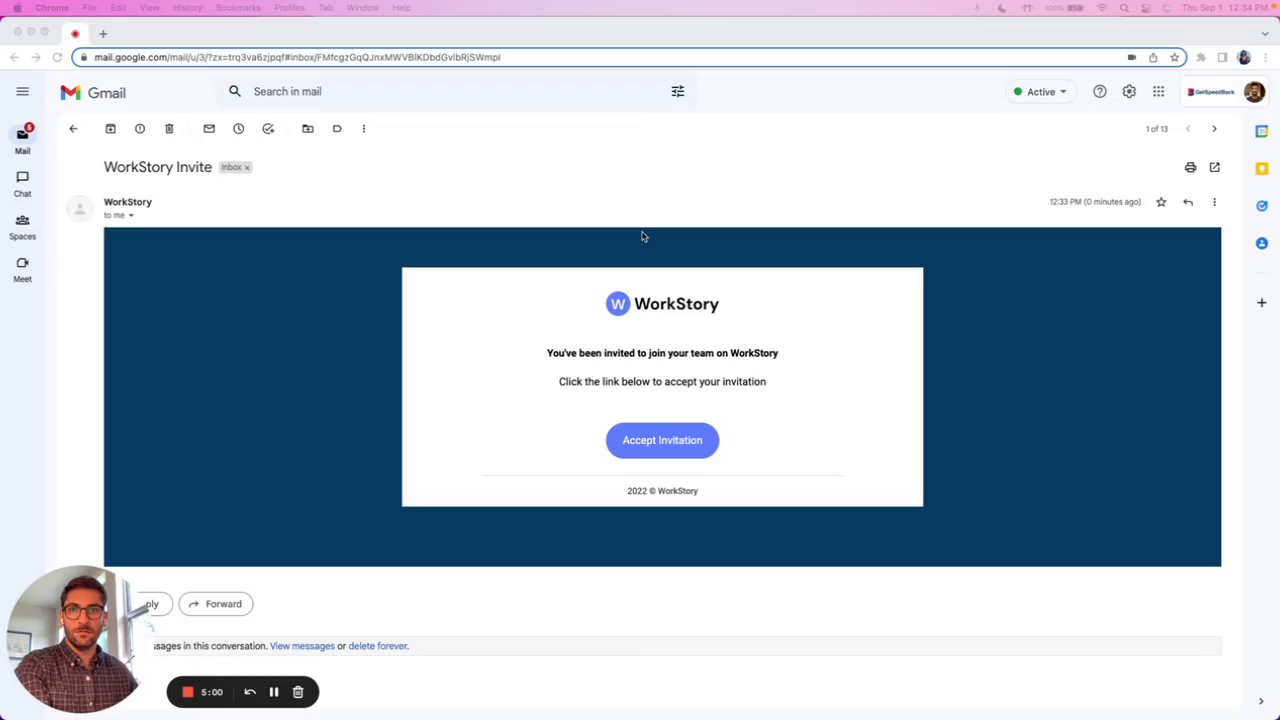Image resolution: width=1280 pixels, height=720 pixels.
Task: Switch to Chat in left sidebar
Action: (x=22, y=183)
